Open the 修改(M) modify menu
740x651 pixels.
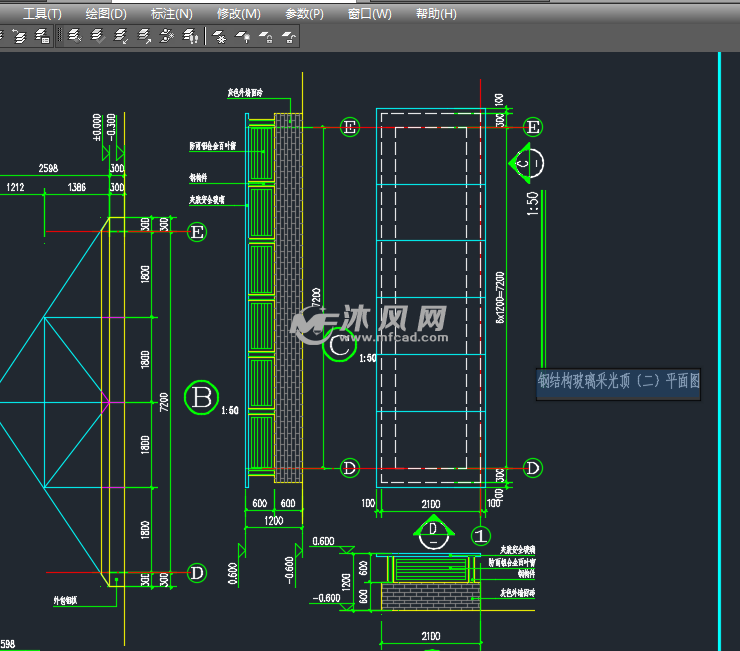238,14
